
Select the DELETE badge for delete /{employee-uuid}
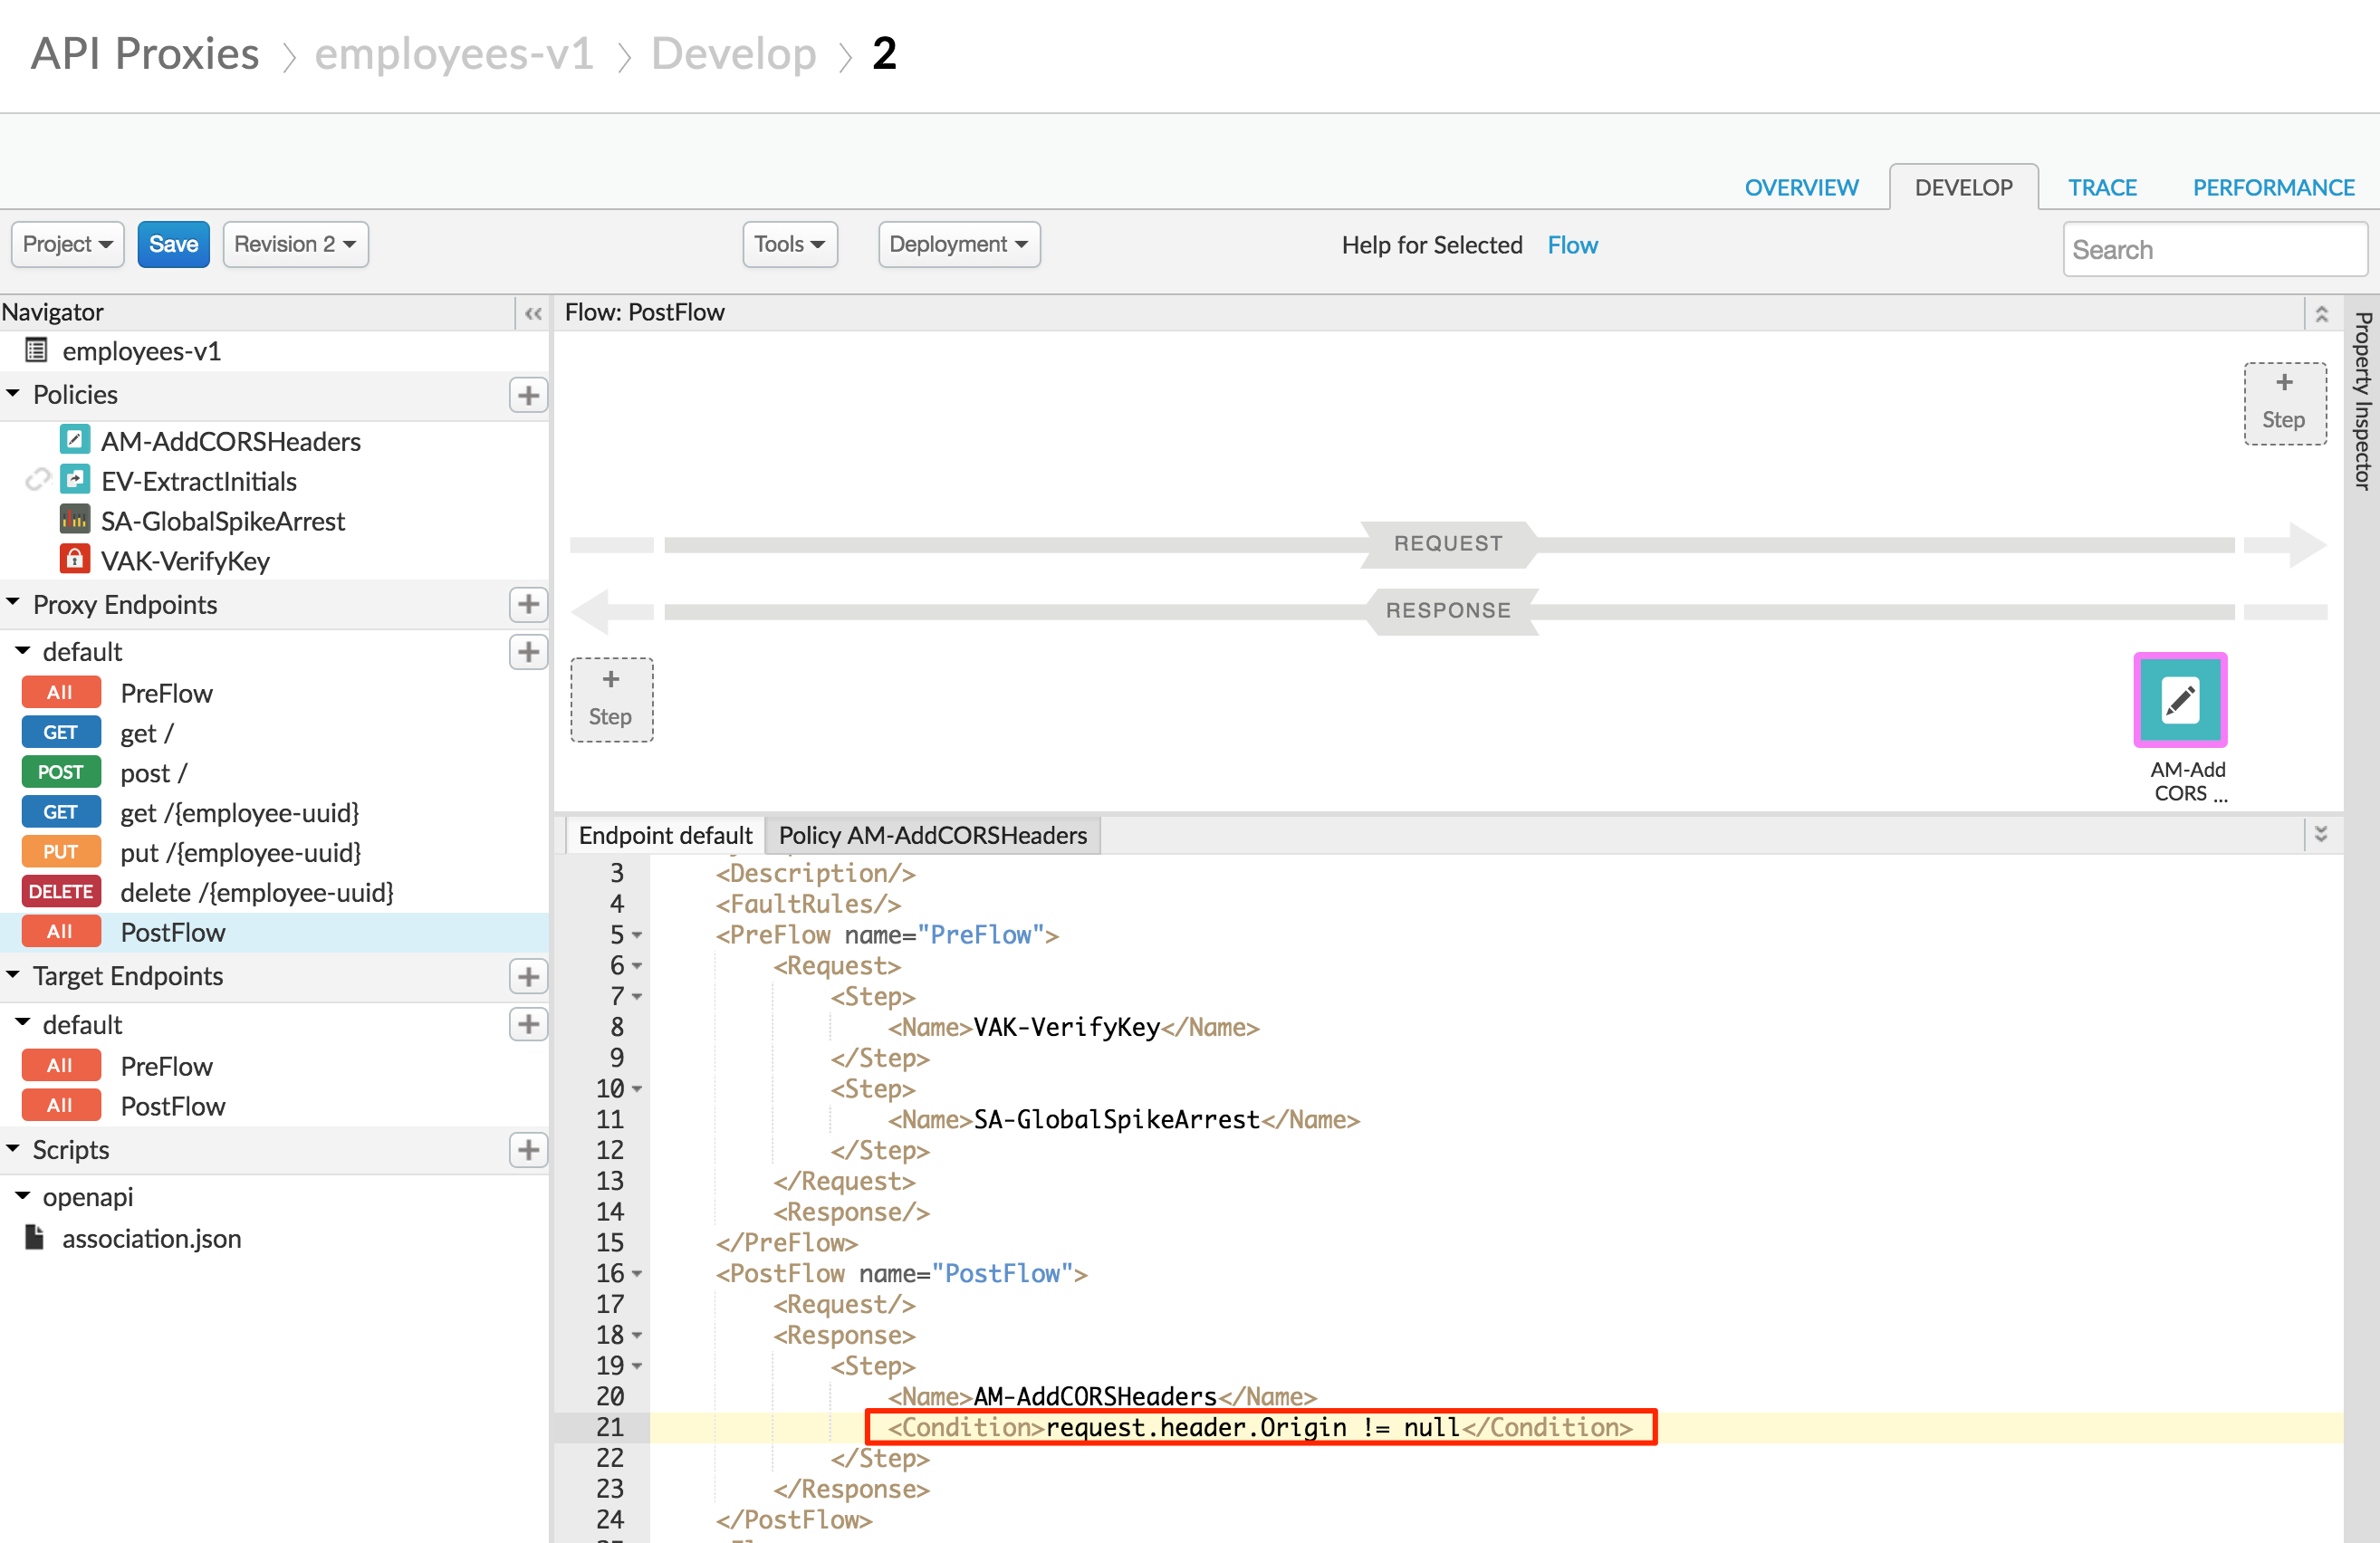point(61,892)
